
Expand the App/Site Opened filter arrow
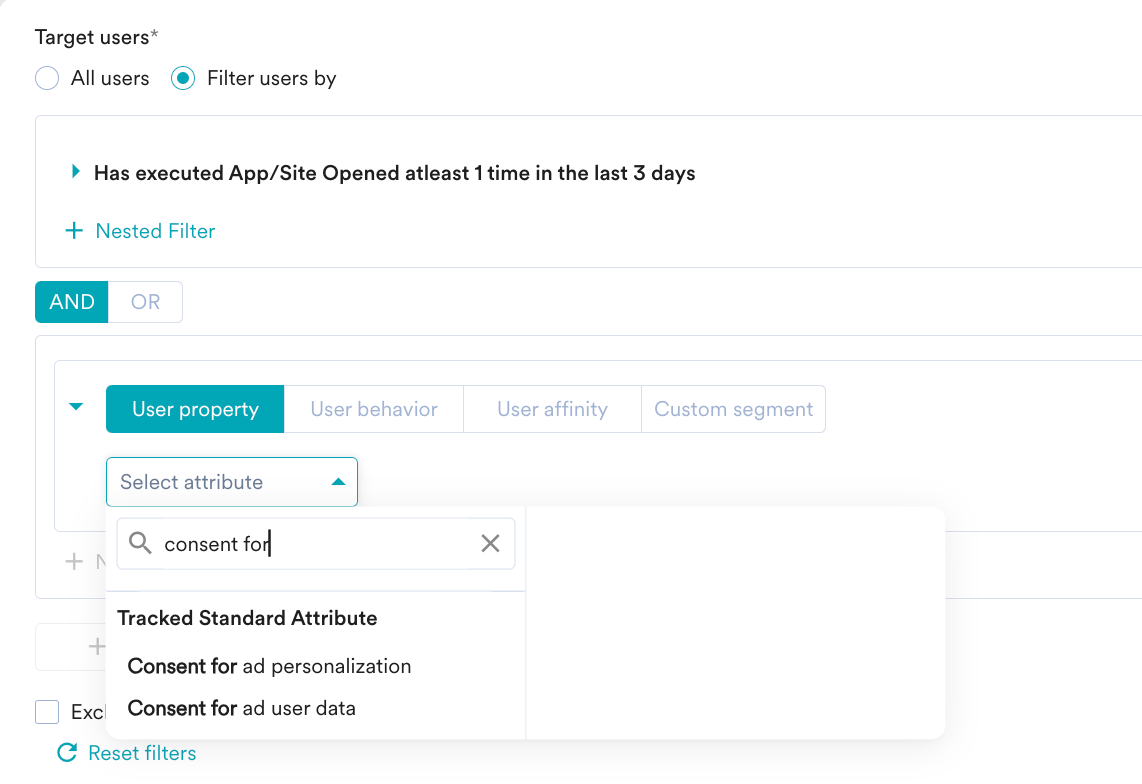point(76,172)
